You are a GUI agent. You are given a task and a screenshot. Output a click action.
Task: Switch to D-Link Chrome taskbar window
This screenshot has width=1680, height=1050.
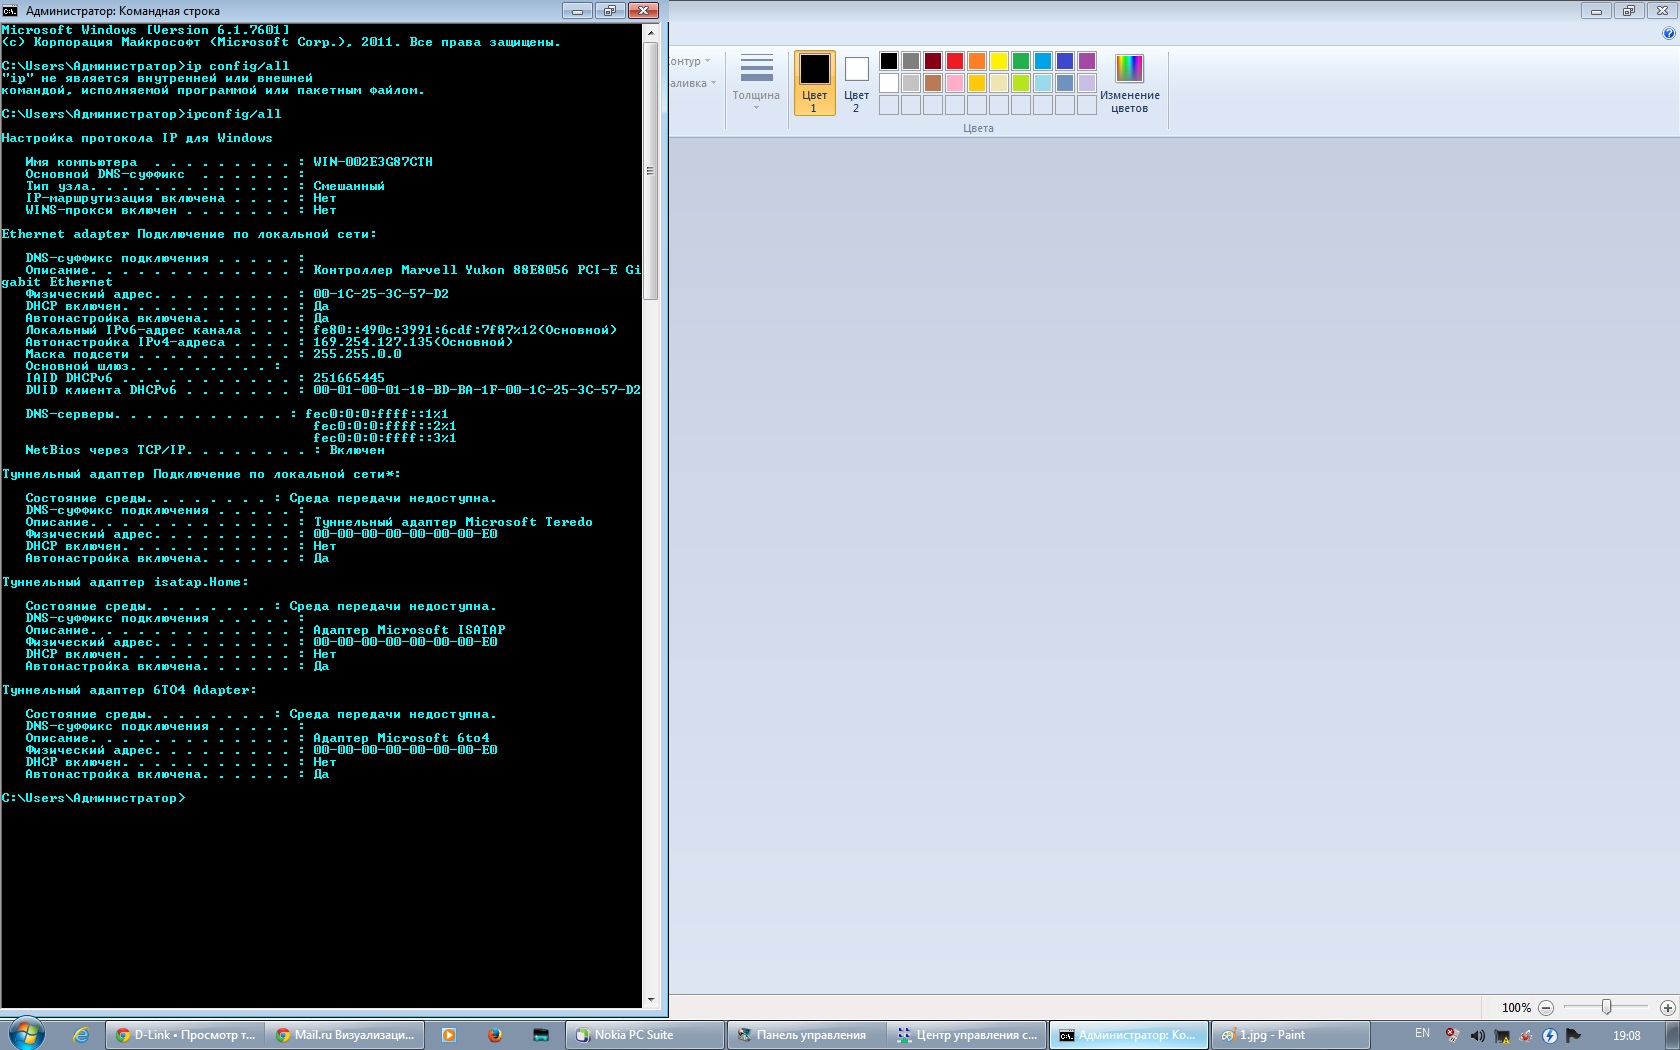click(185, 1035)
